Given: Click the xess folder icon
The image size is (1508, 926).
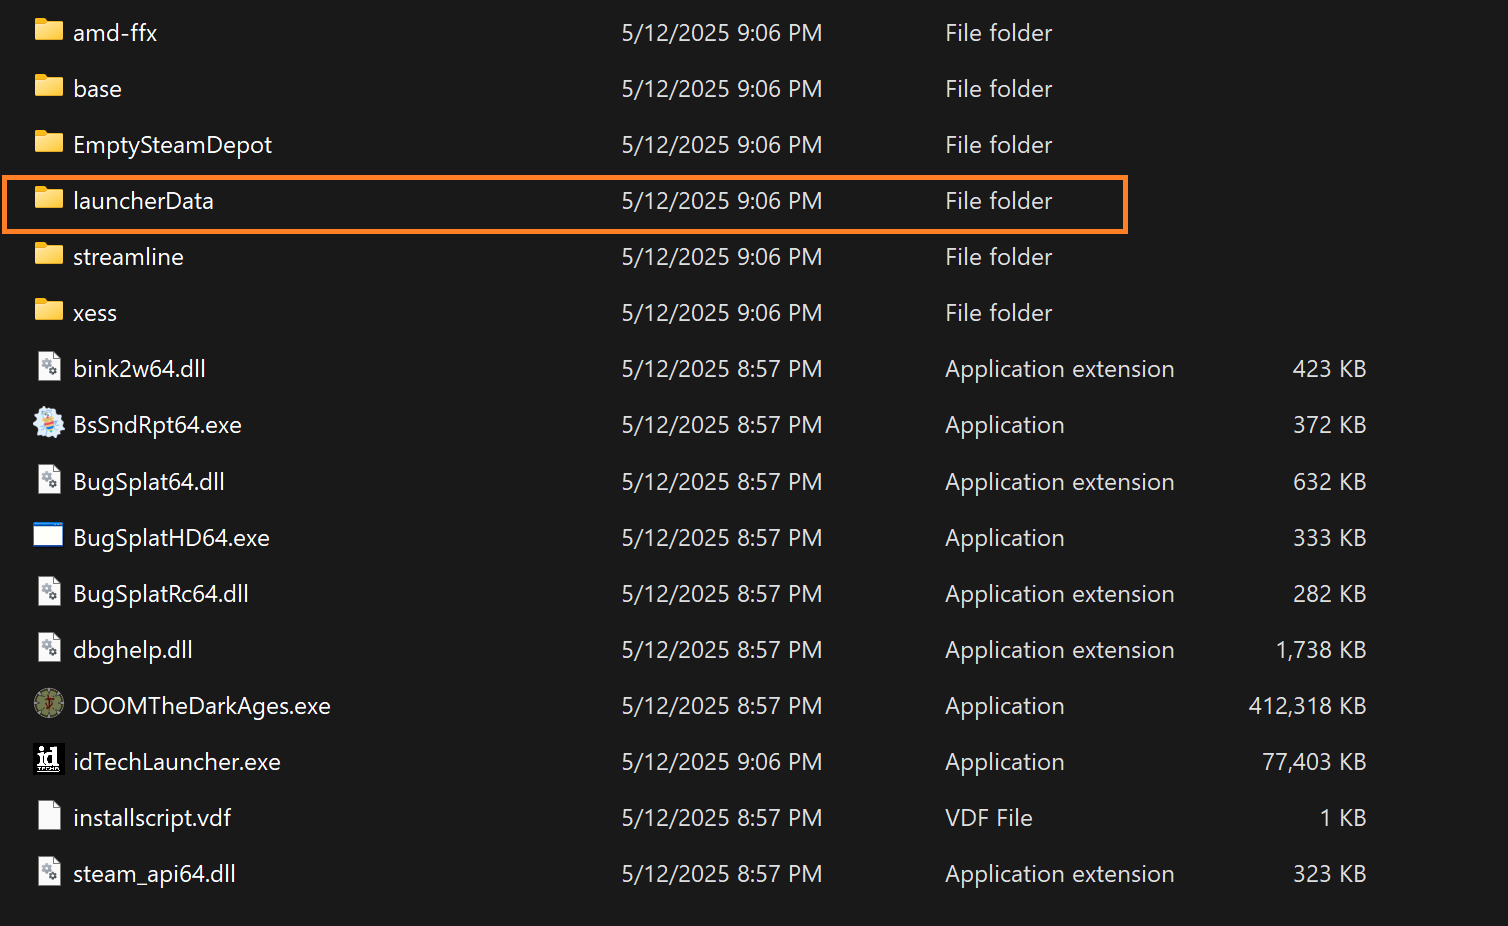Looking at the screenshot, I should (48, 311).
